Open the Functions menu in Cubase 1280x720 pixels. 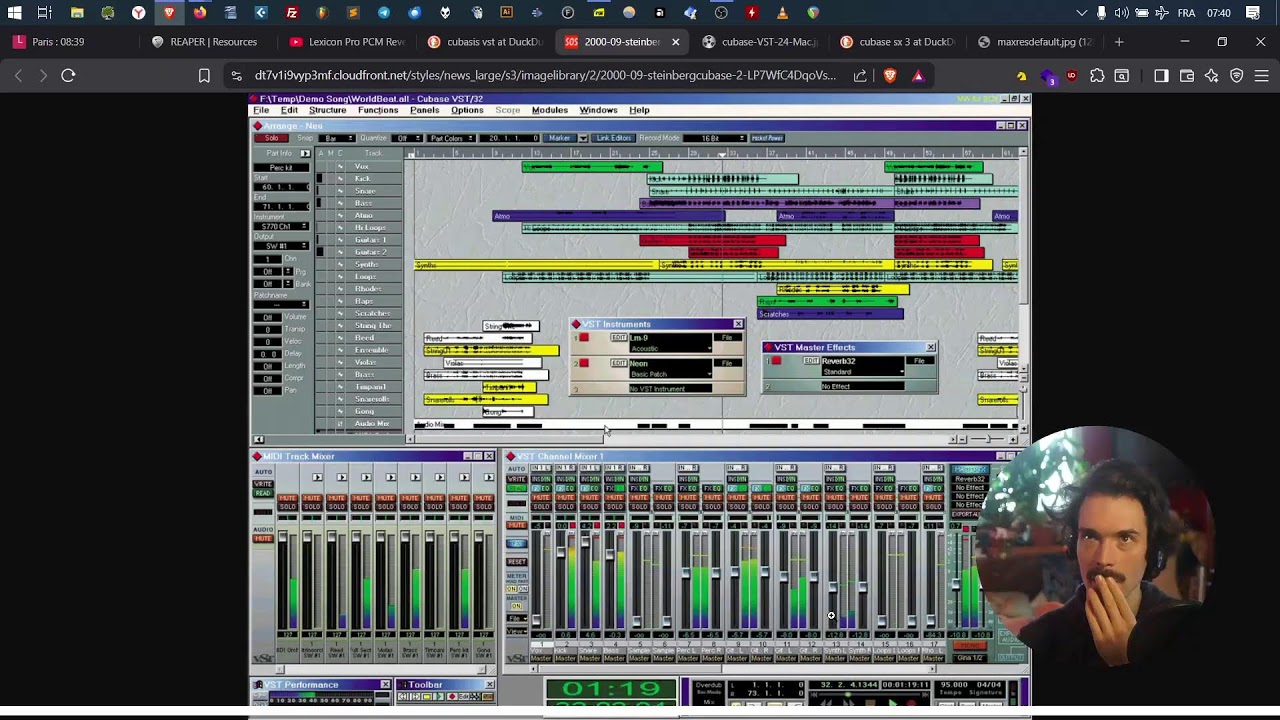point(378,110)
